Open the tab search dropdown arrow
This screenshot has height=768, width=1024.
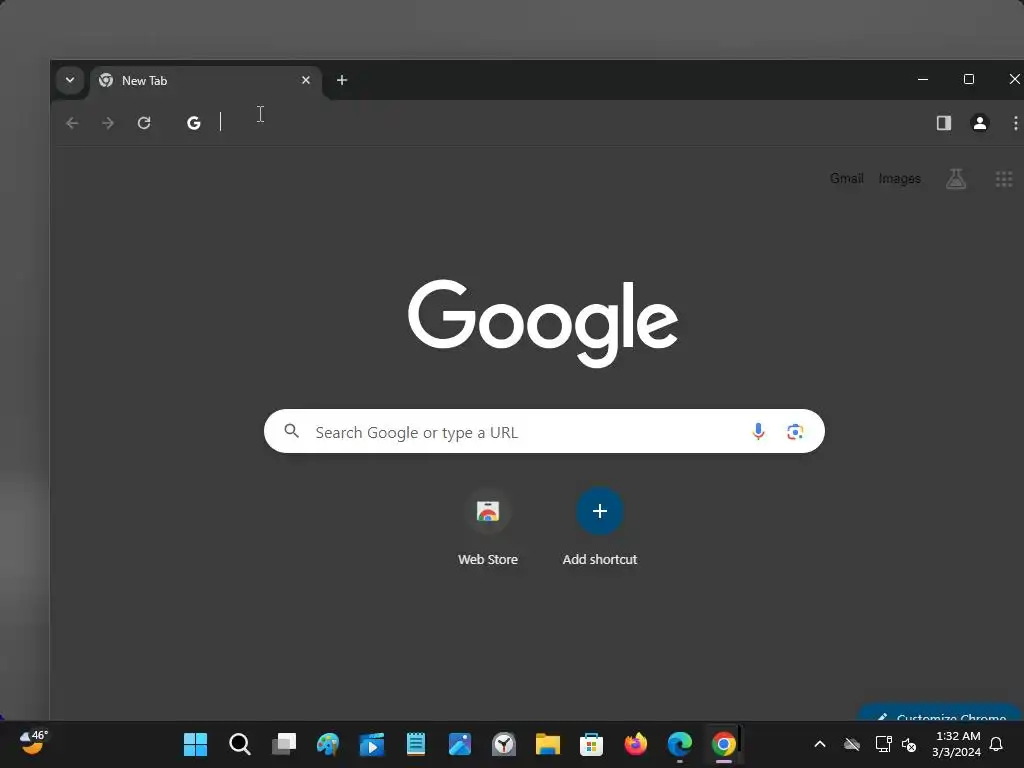click(x=70, y=80)
